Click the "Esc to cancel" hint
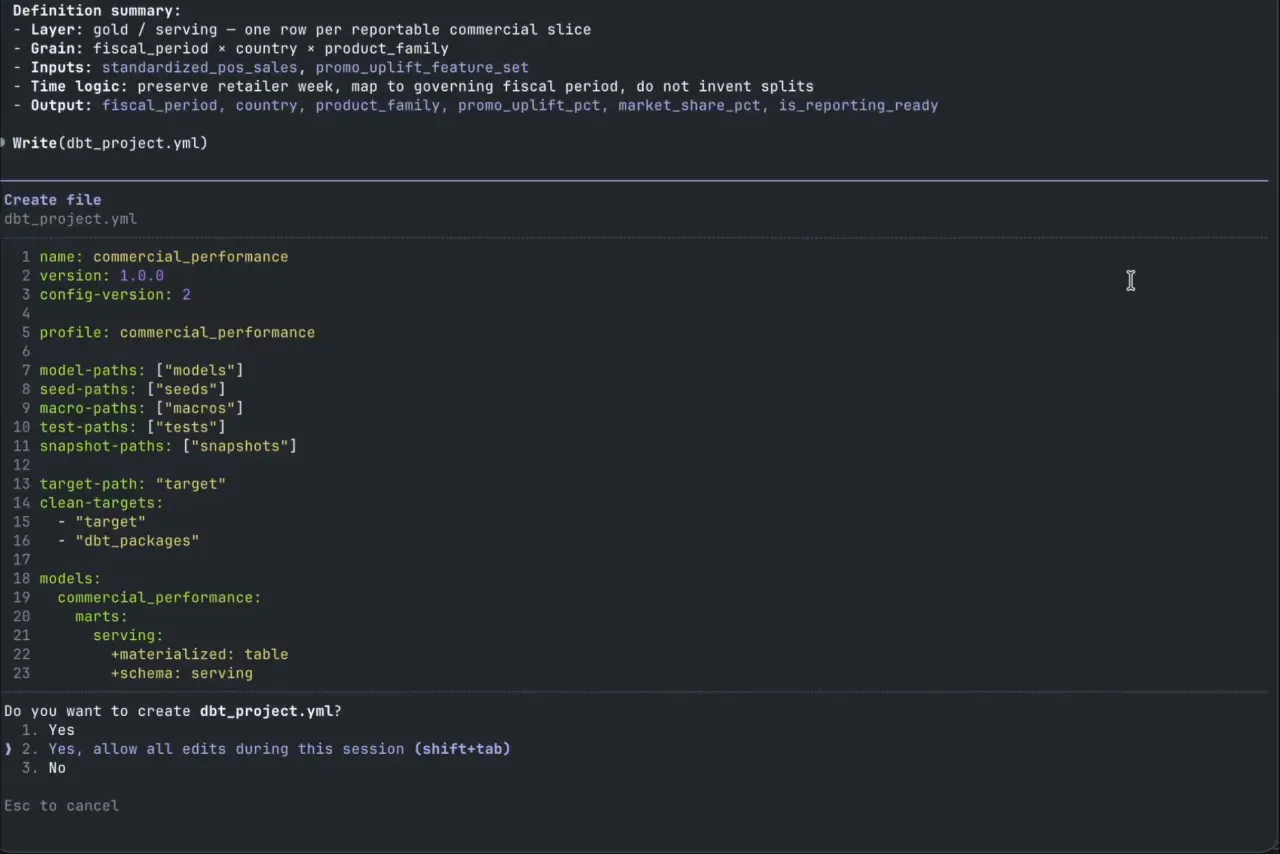The height and width of the screenshot is (854, 1280). coord(61,806)
